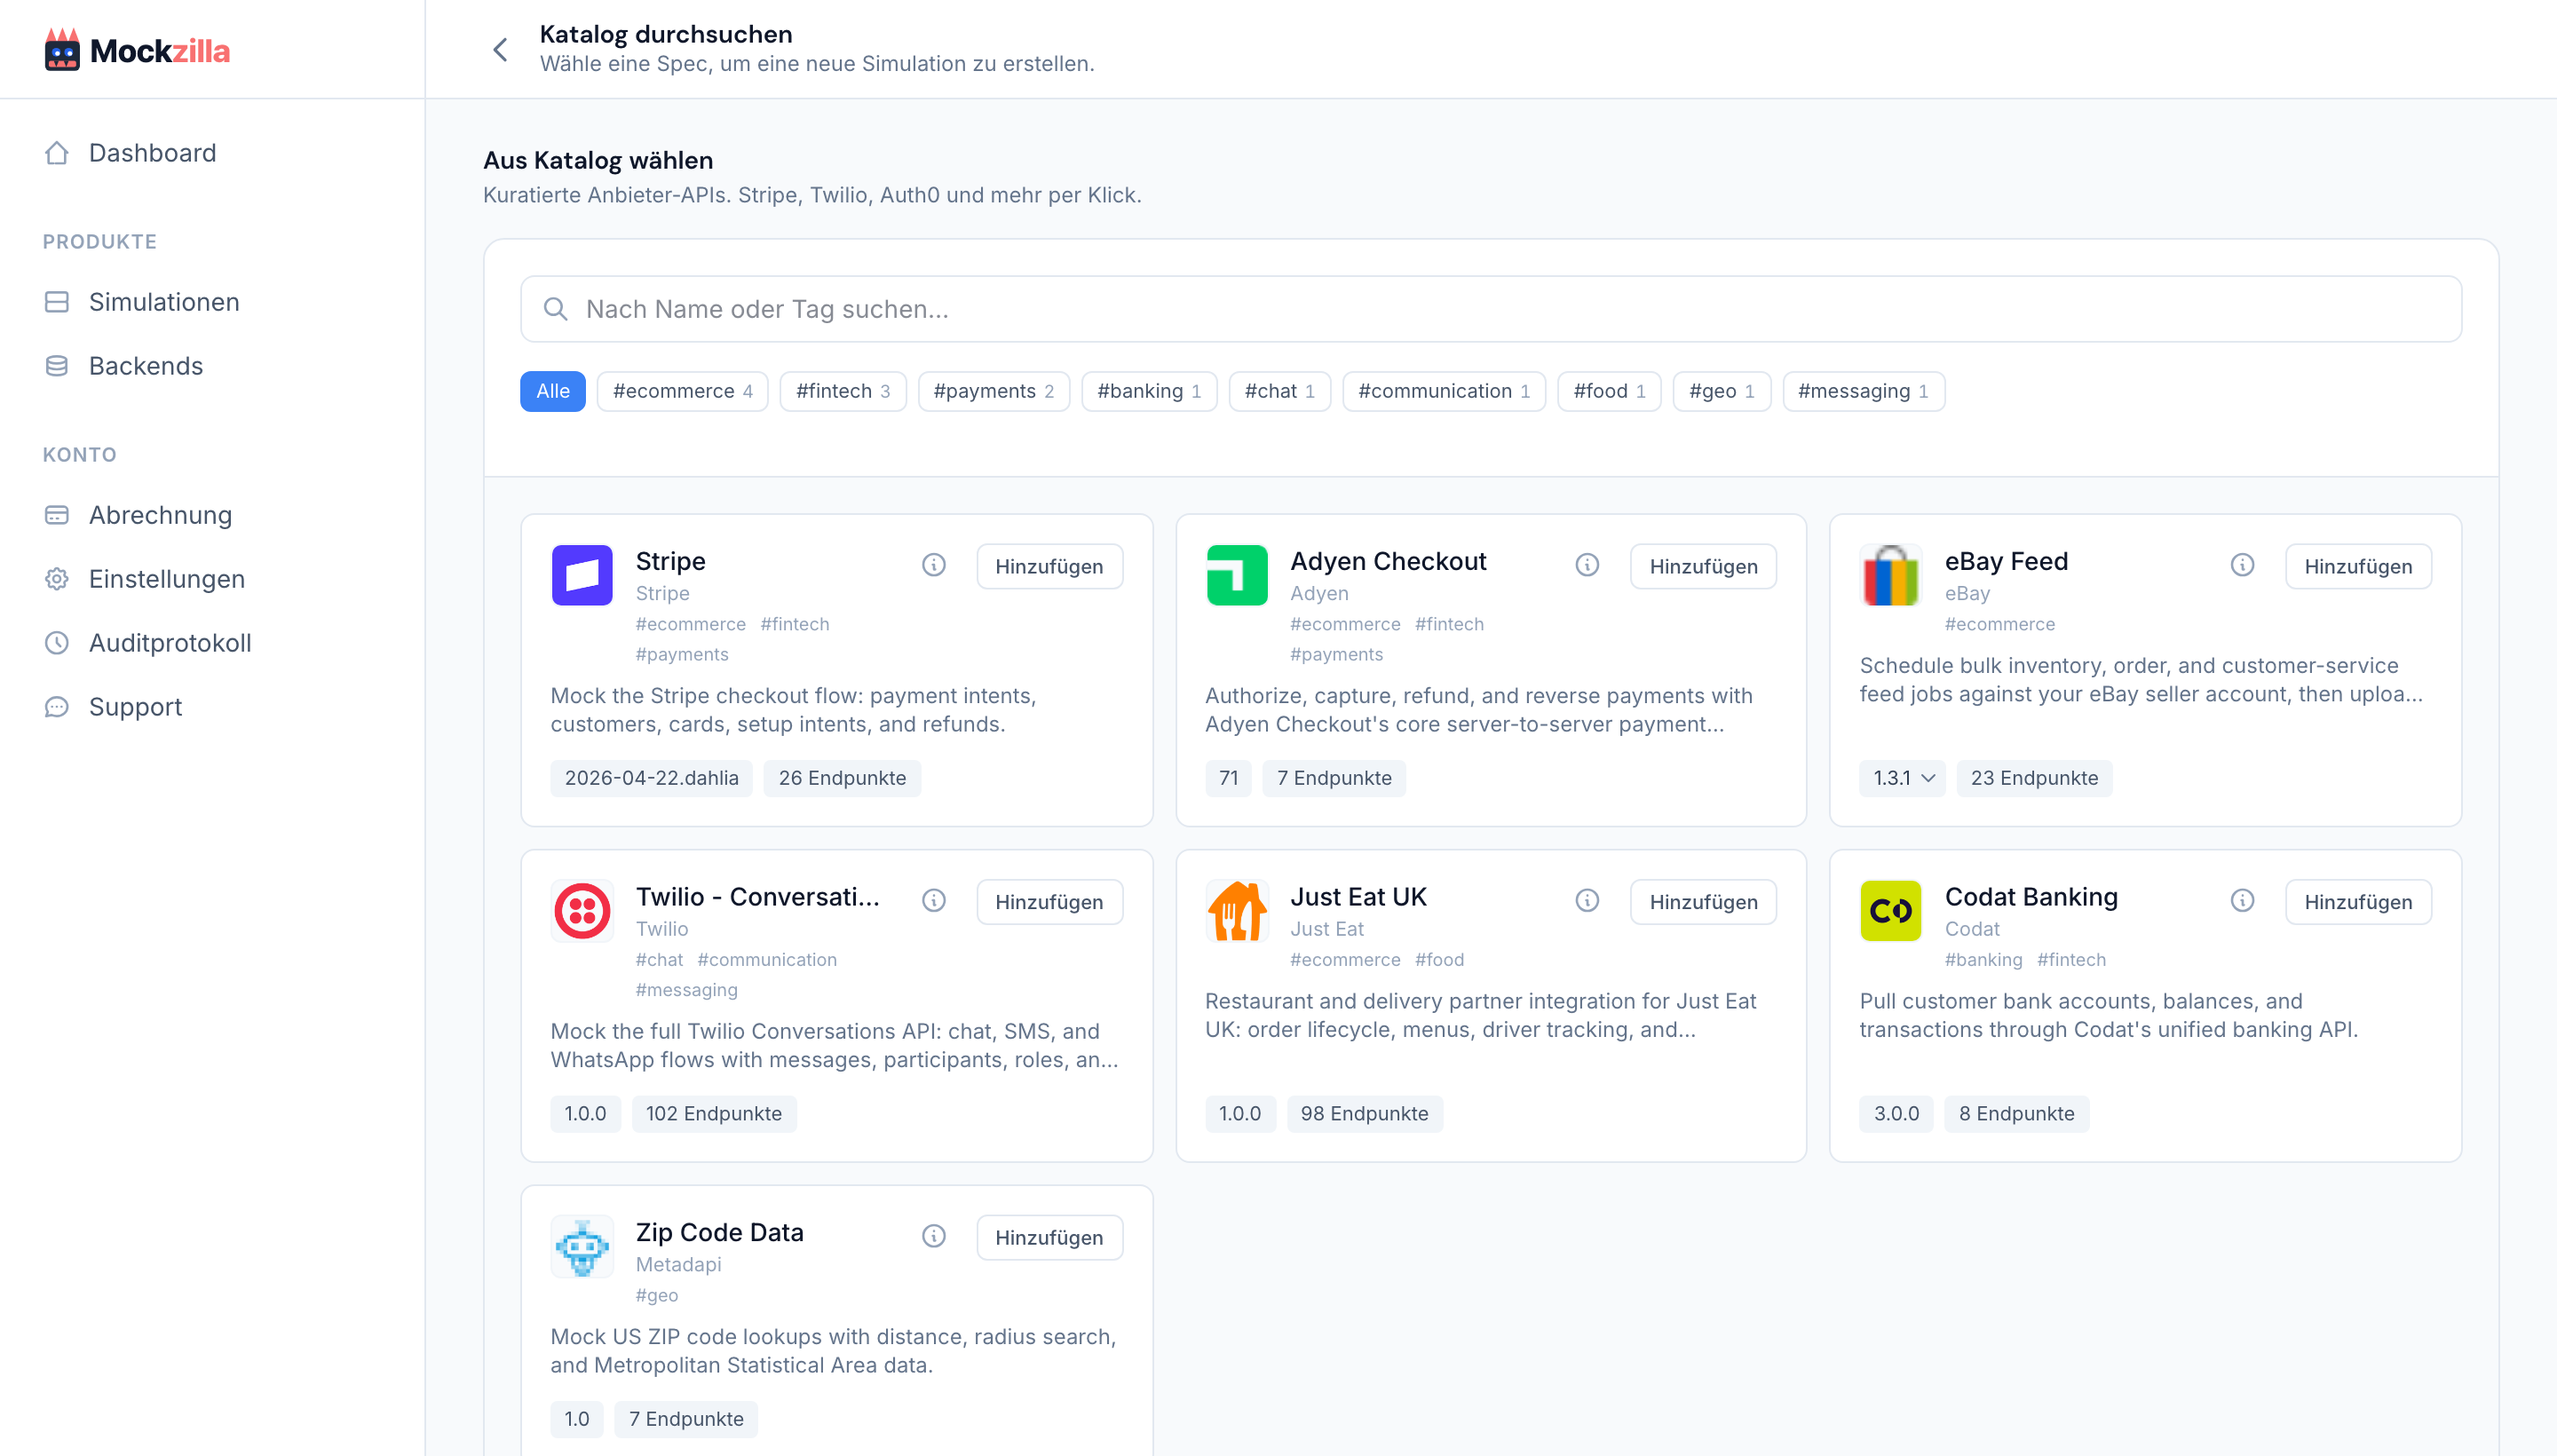Image resolution: width=2557 pixels, height=1456 pixels.
Task: Add the Stripe spec via Hinzufügen
Action: click(1050, 566)
